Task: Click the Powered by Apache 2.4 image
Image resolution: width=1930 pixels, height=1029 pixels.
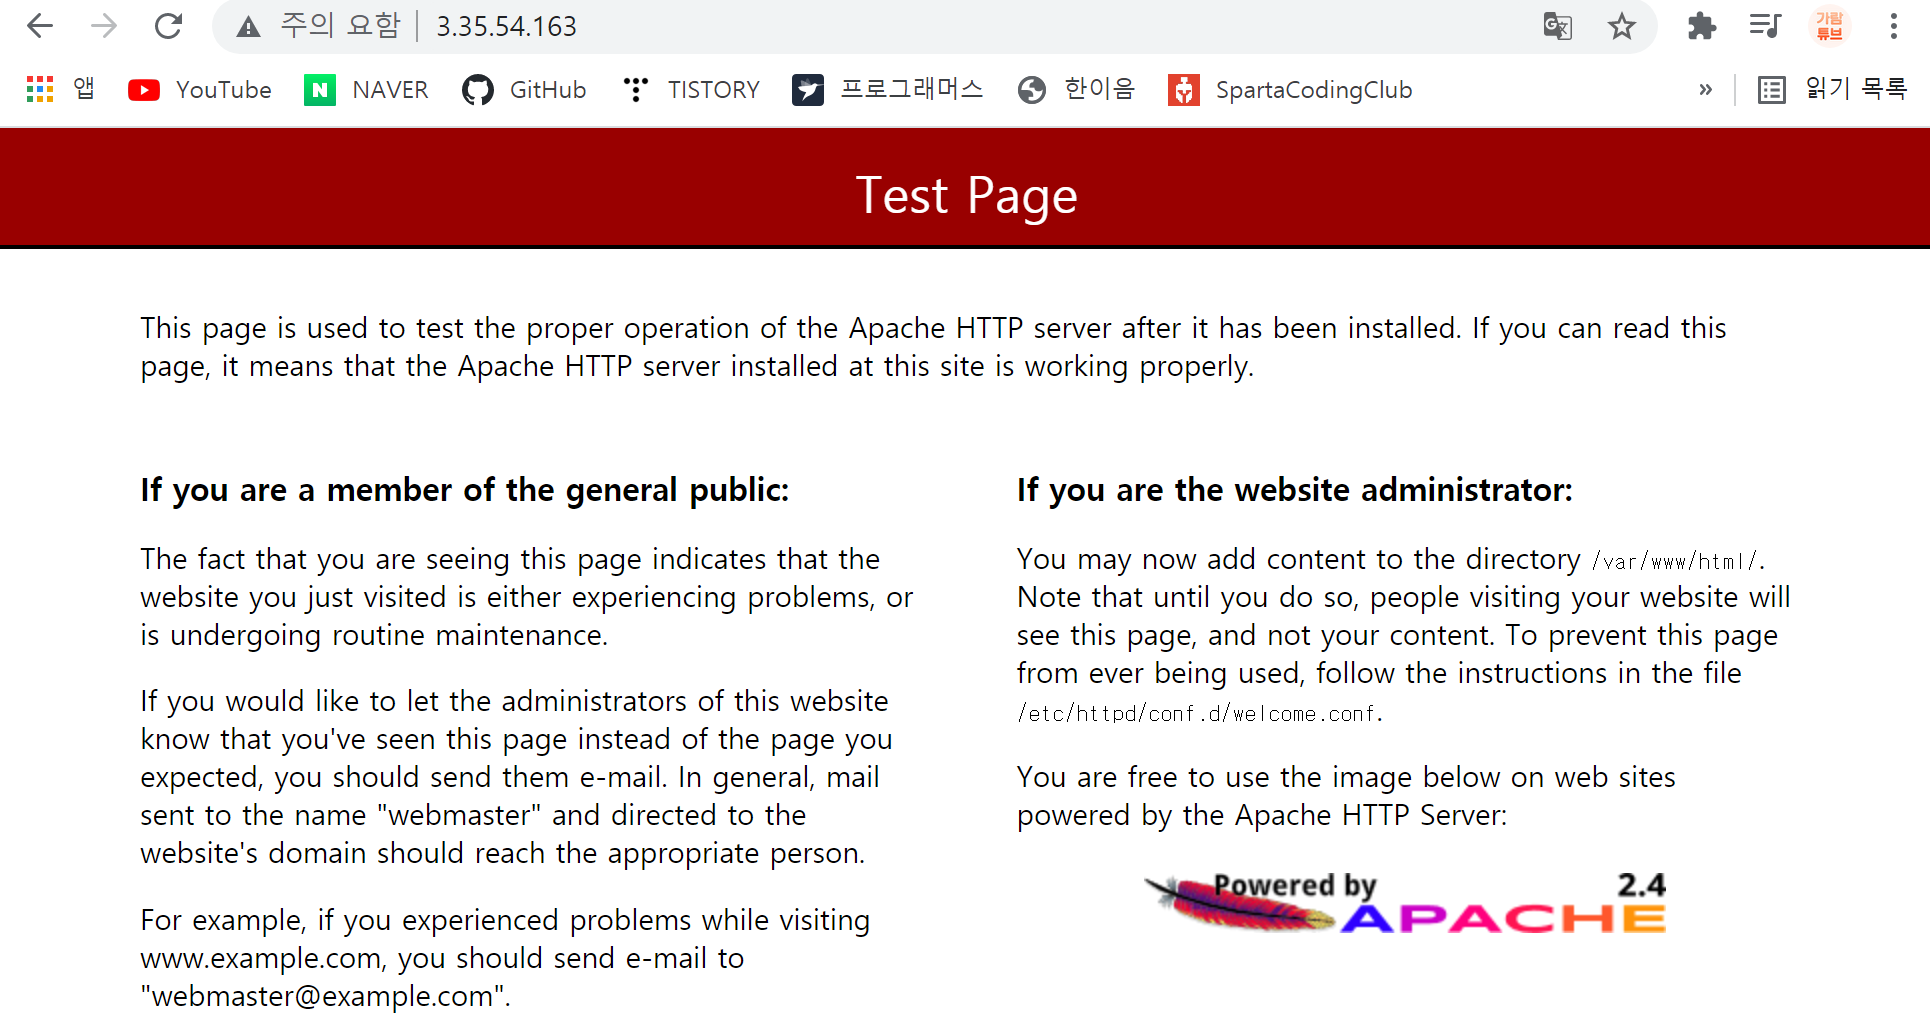Action: click(1406, 901)
